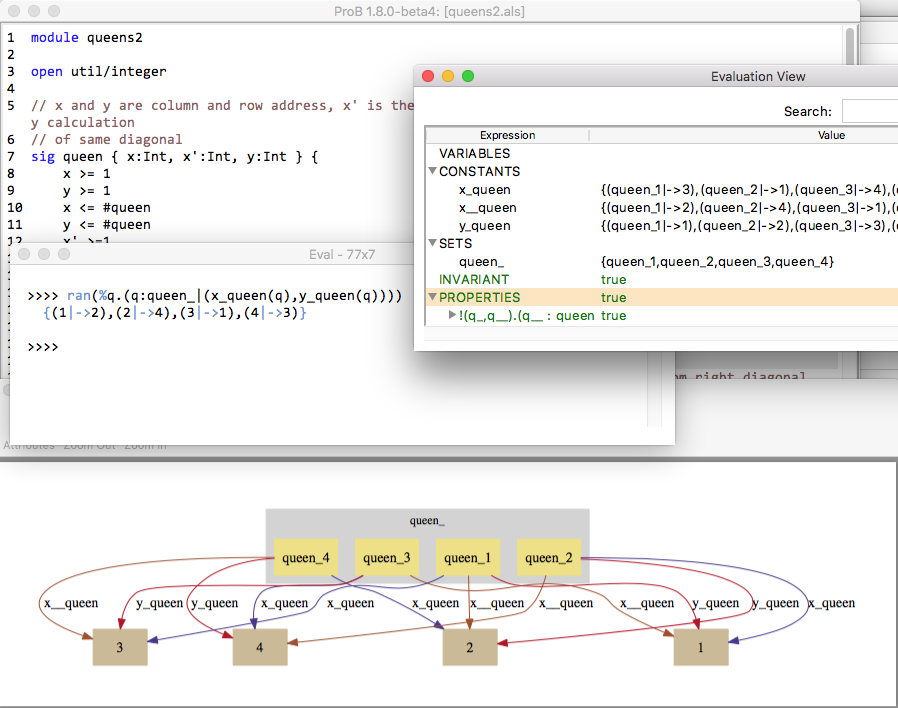The height and width of the screenshot is (708, 898).
Task: Minimize the Evaluation View window
Action: click(x=448, y=77)
